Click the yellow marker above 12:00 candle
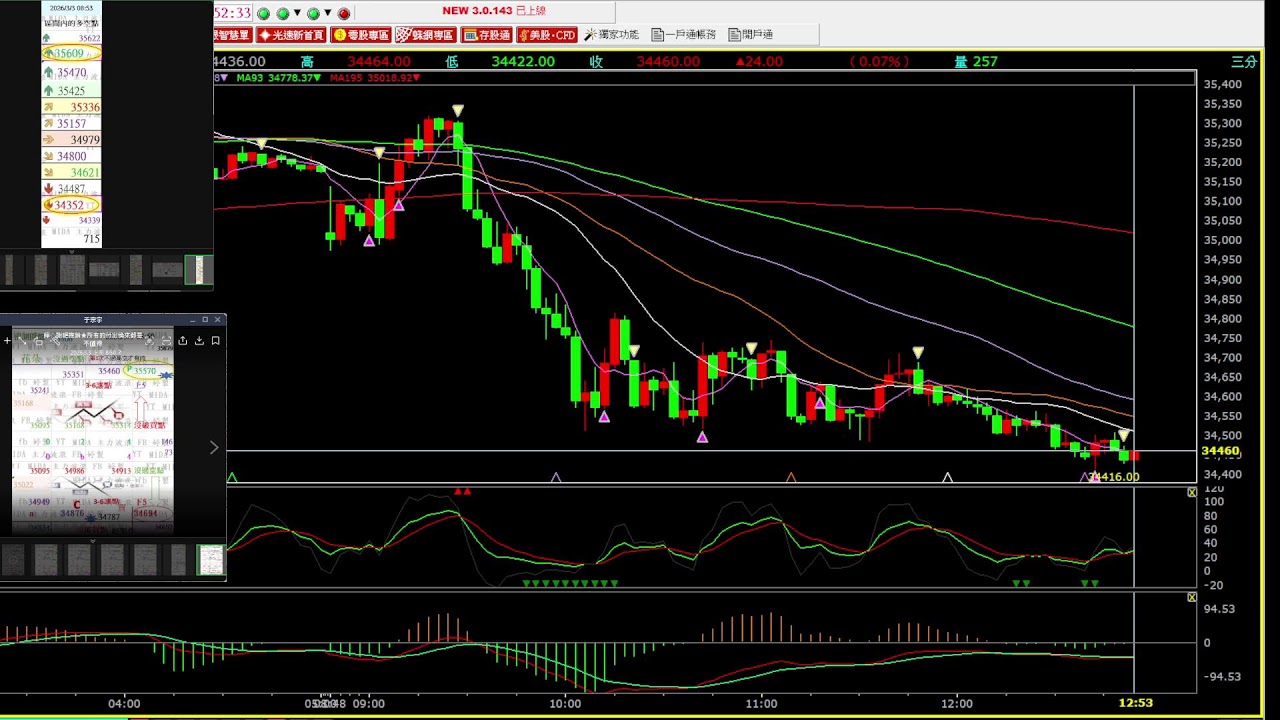1280x720 pixels. [918, 353]
